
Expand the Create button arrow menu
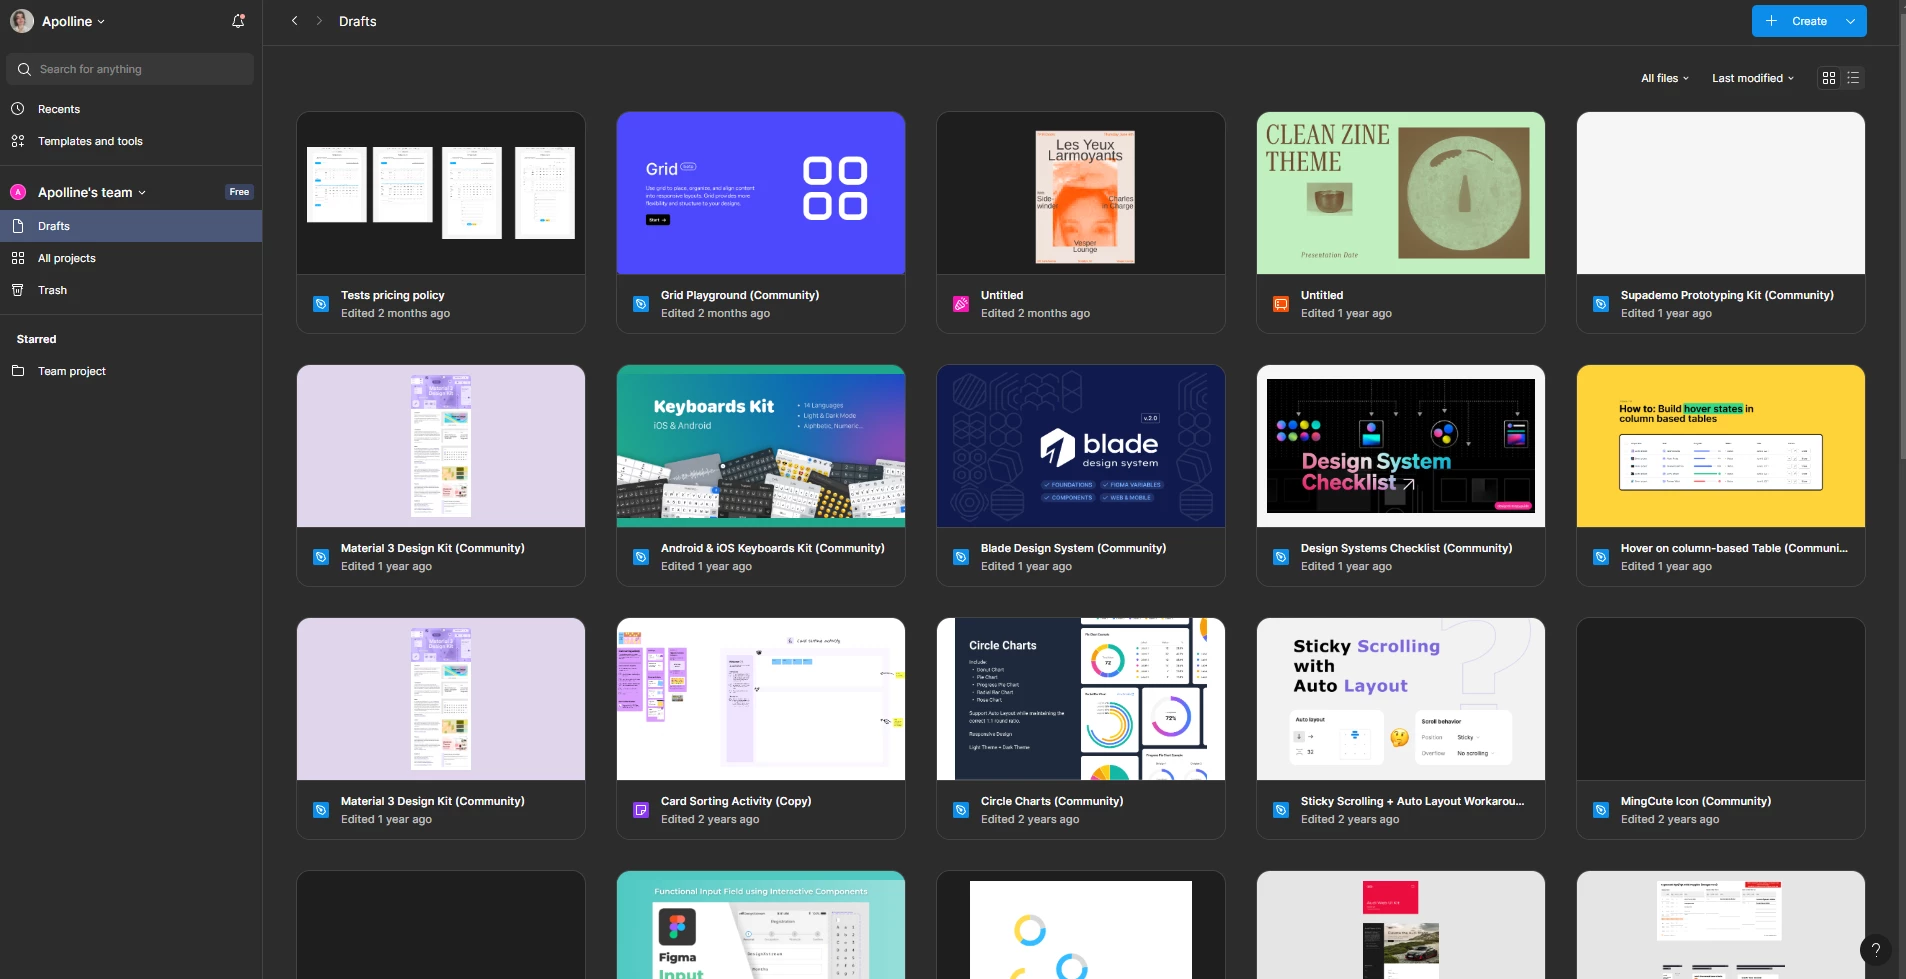pyautogui.click(x=1851, y=21)
